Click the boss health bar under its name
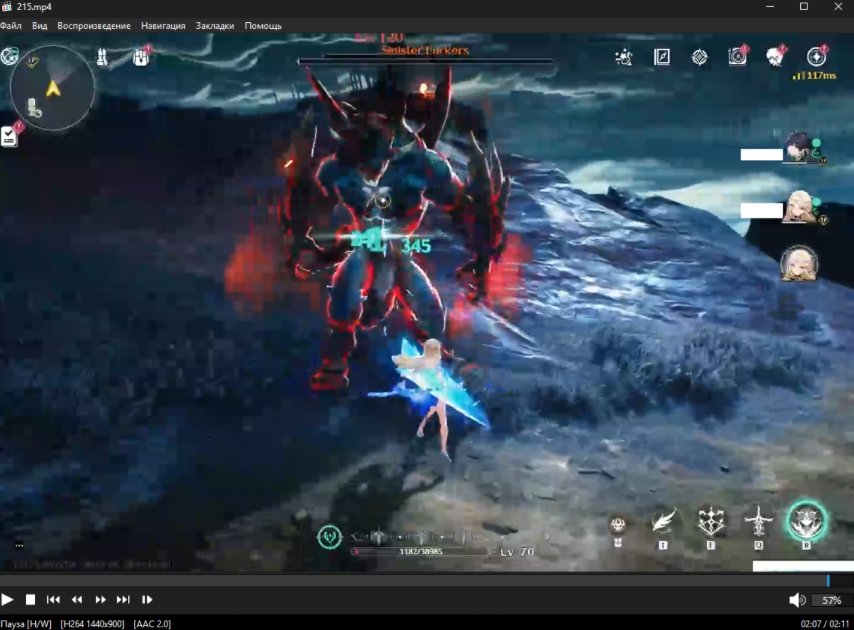Screen dimensions: 854x630 click(425, 61)
